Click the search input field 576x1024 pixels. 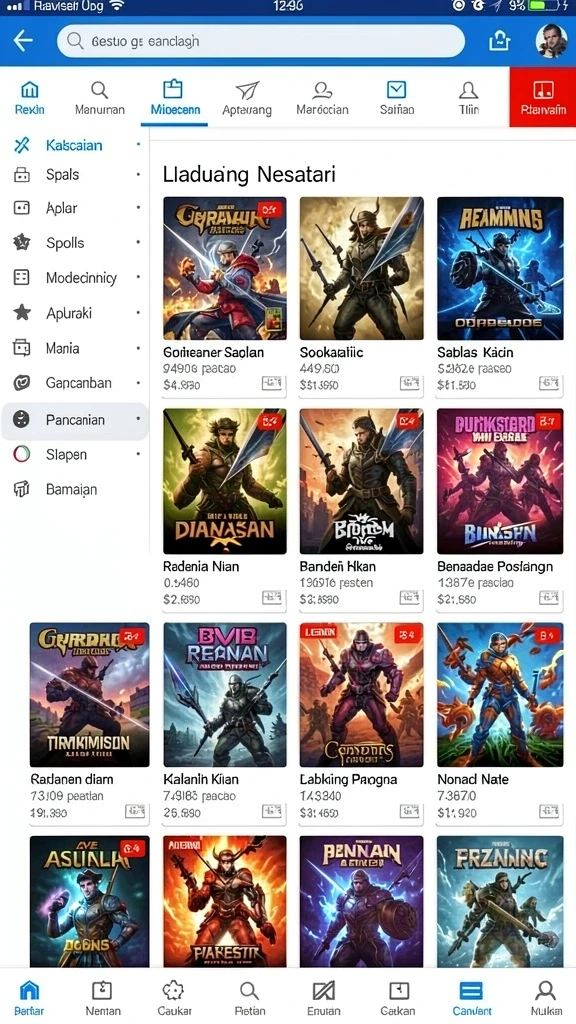261,42
